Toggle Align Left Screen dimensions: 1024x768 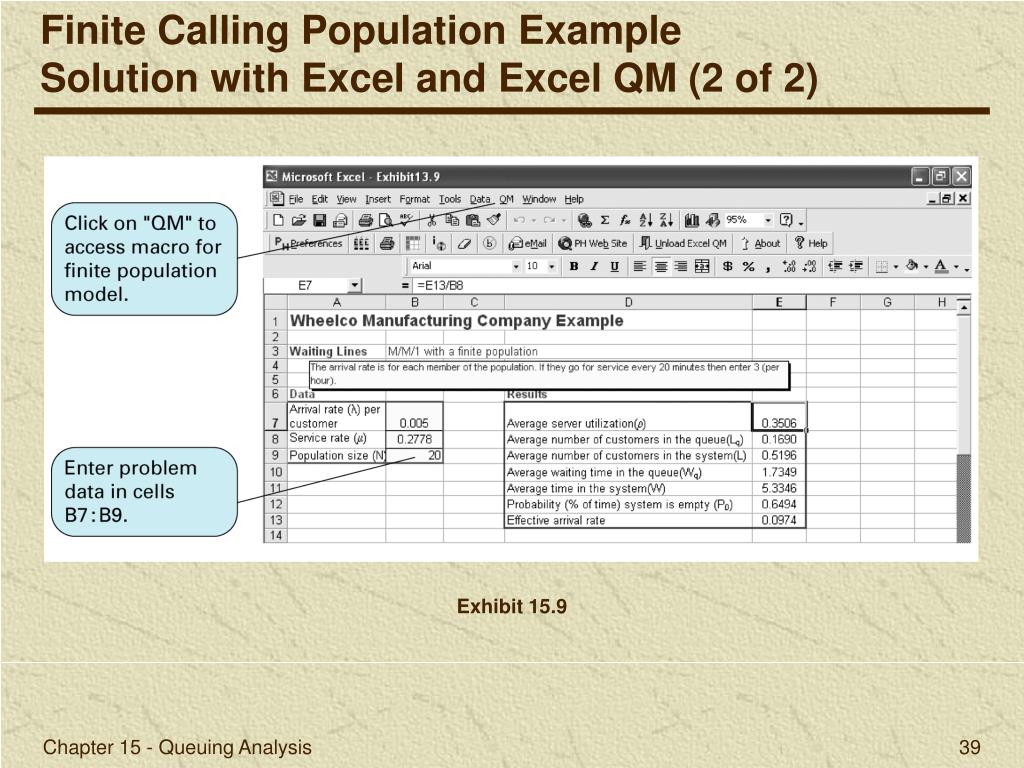[640, 266]
